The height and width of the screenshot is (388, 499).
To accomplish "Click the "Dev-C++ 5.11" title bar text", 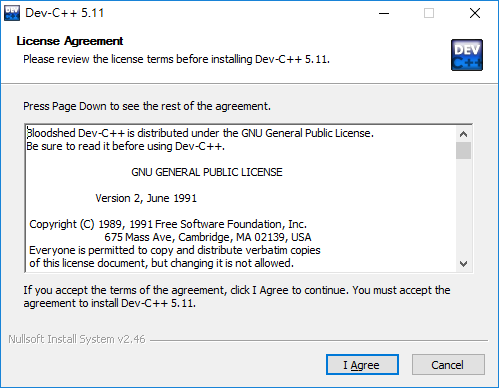I will tap(65, 13).
